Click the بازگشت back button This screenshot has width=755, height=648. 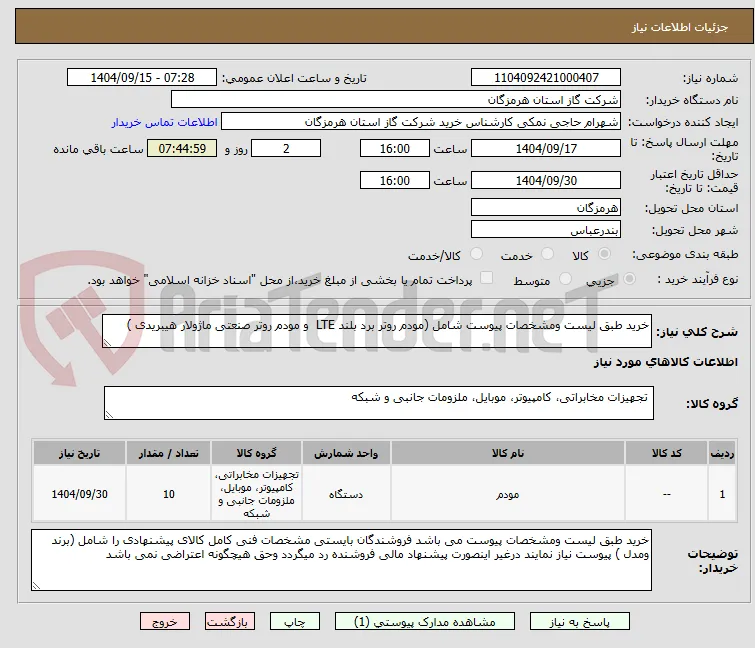tap(230, 622)
